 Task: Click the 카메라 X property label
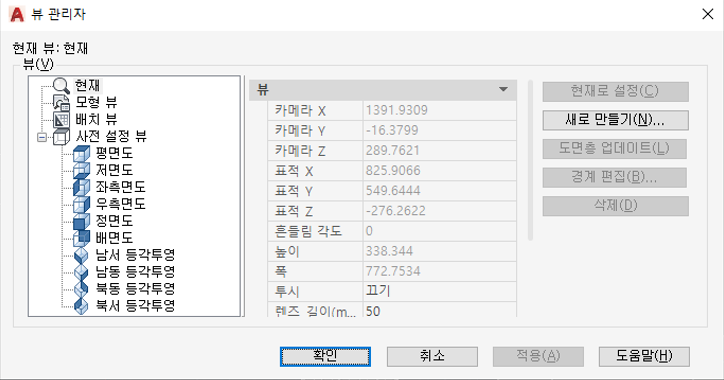(x=301, y=111)
